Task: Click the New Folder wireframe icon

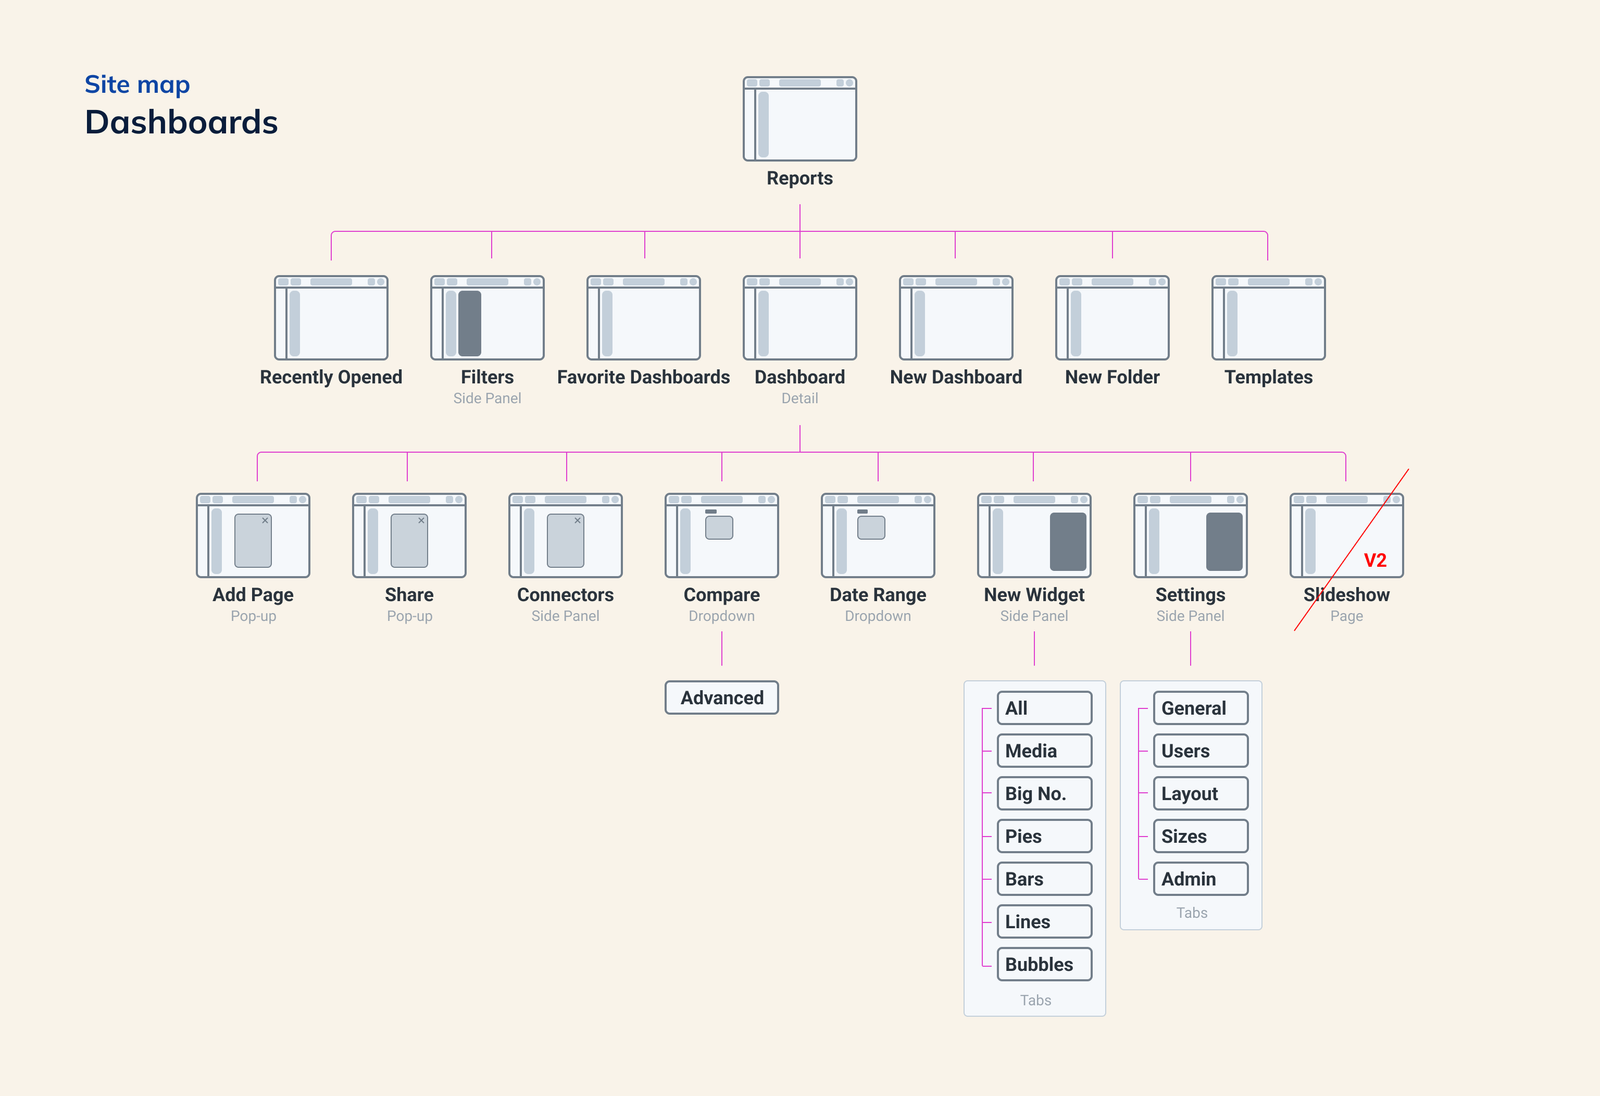Action: pos(1112,318)
